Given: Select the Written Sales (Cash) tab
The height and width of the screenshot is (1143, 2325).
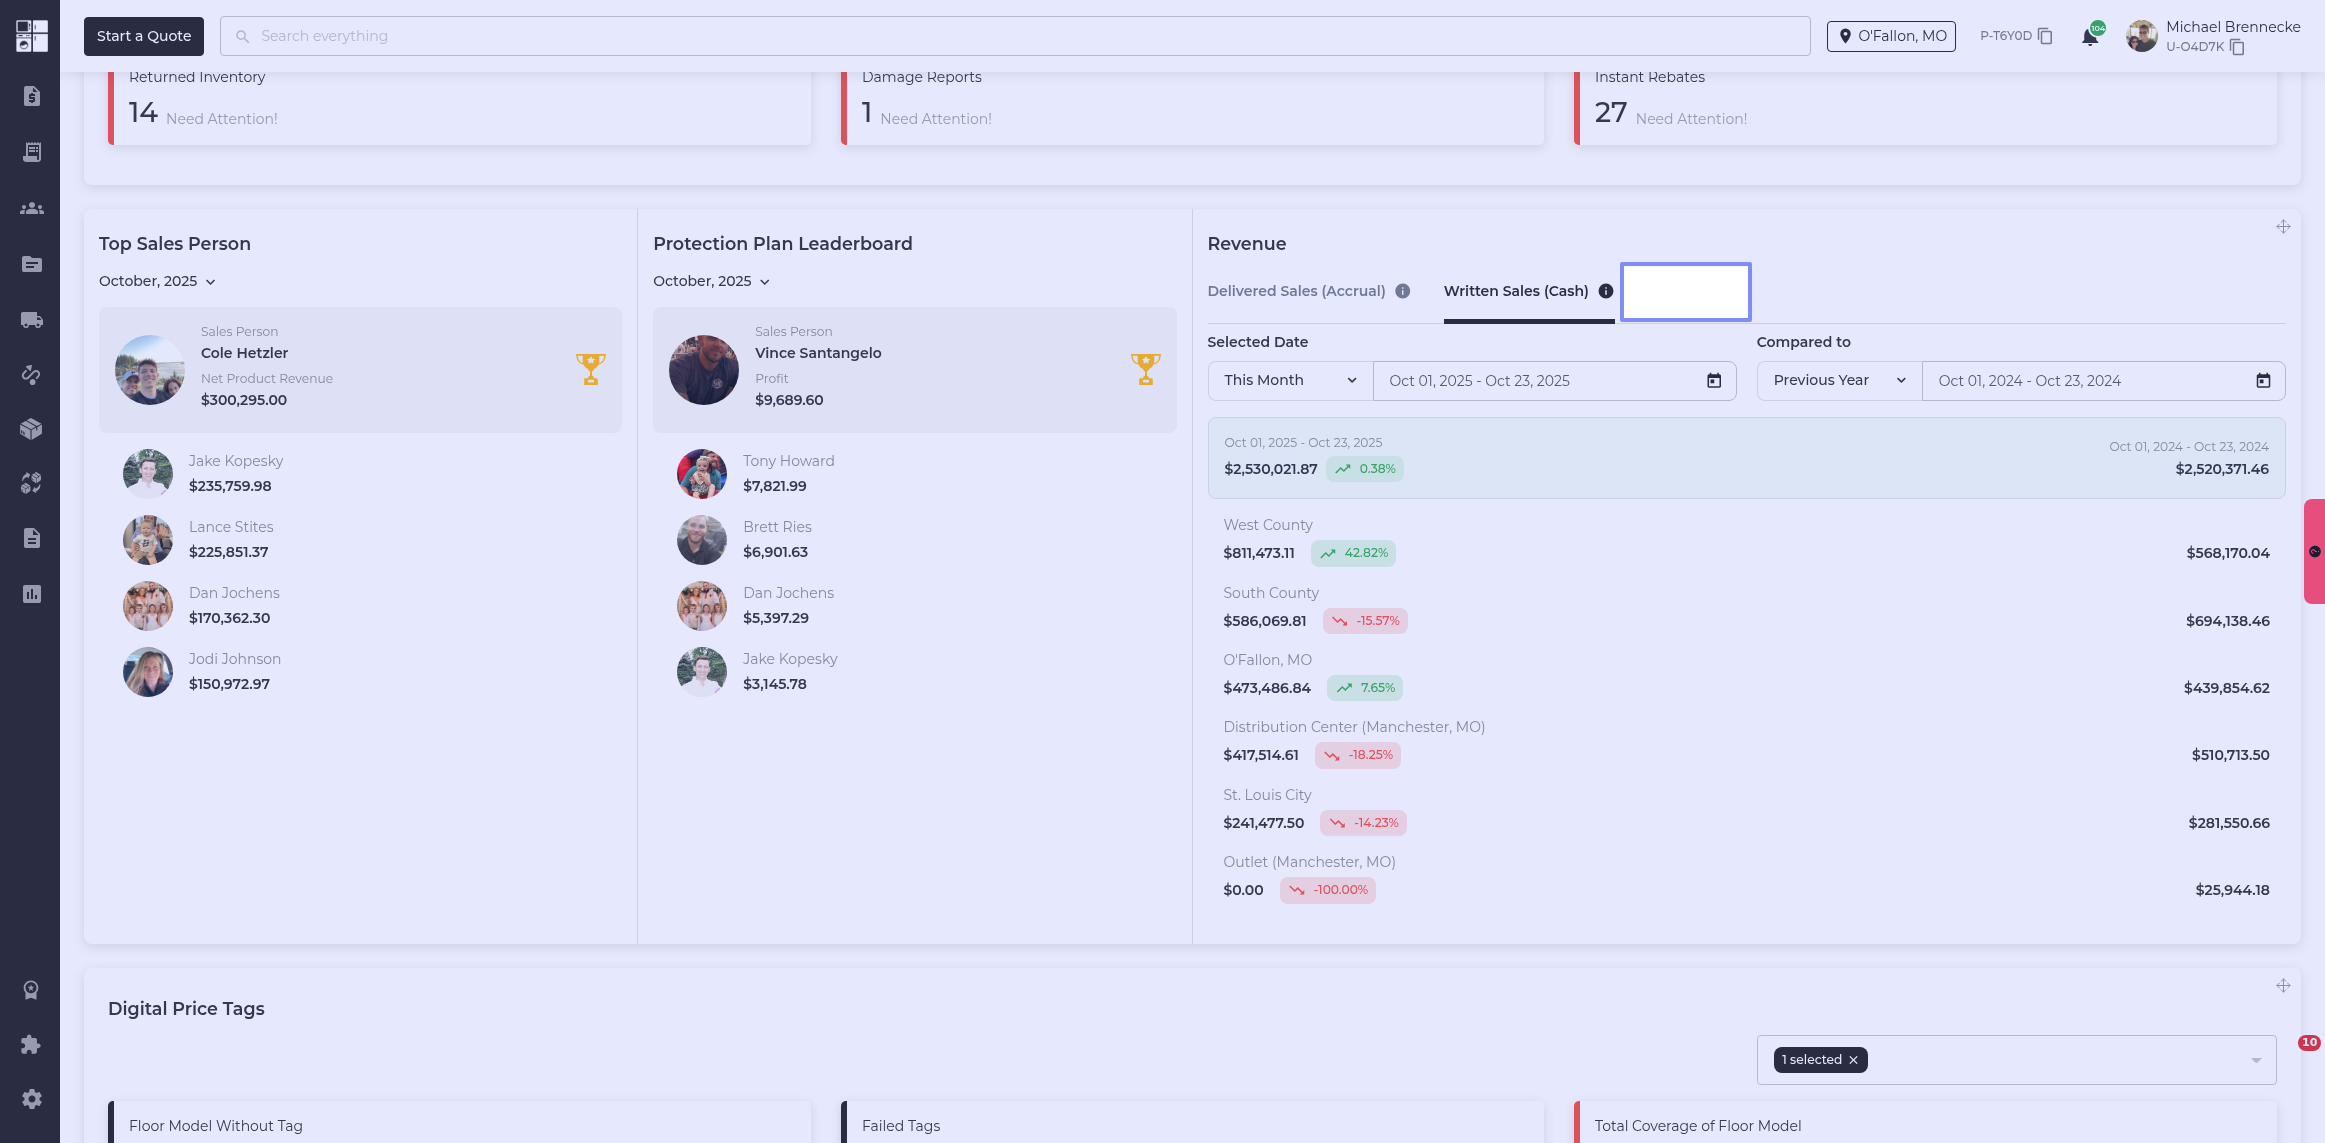Looking at the screenshot, I should tap(1515, 291).
